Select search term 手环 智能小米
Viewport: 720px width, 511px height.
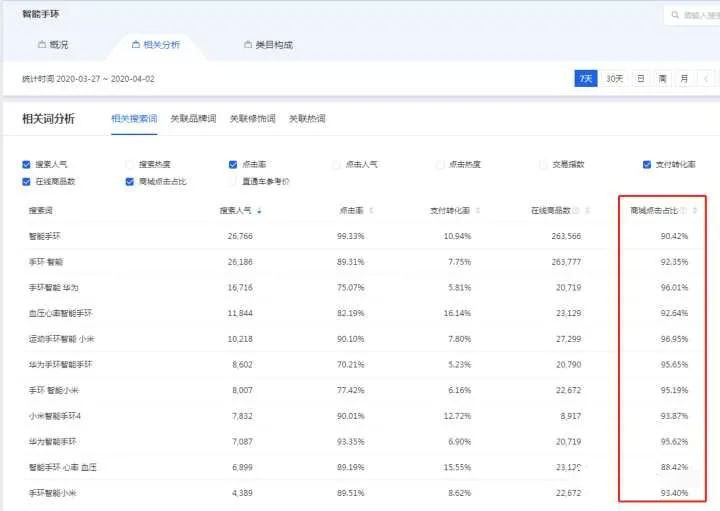(54, 391)
